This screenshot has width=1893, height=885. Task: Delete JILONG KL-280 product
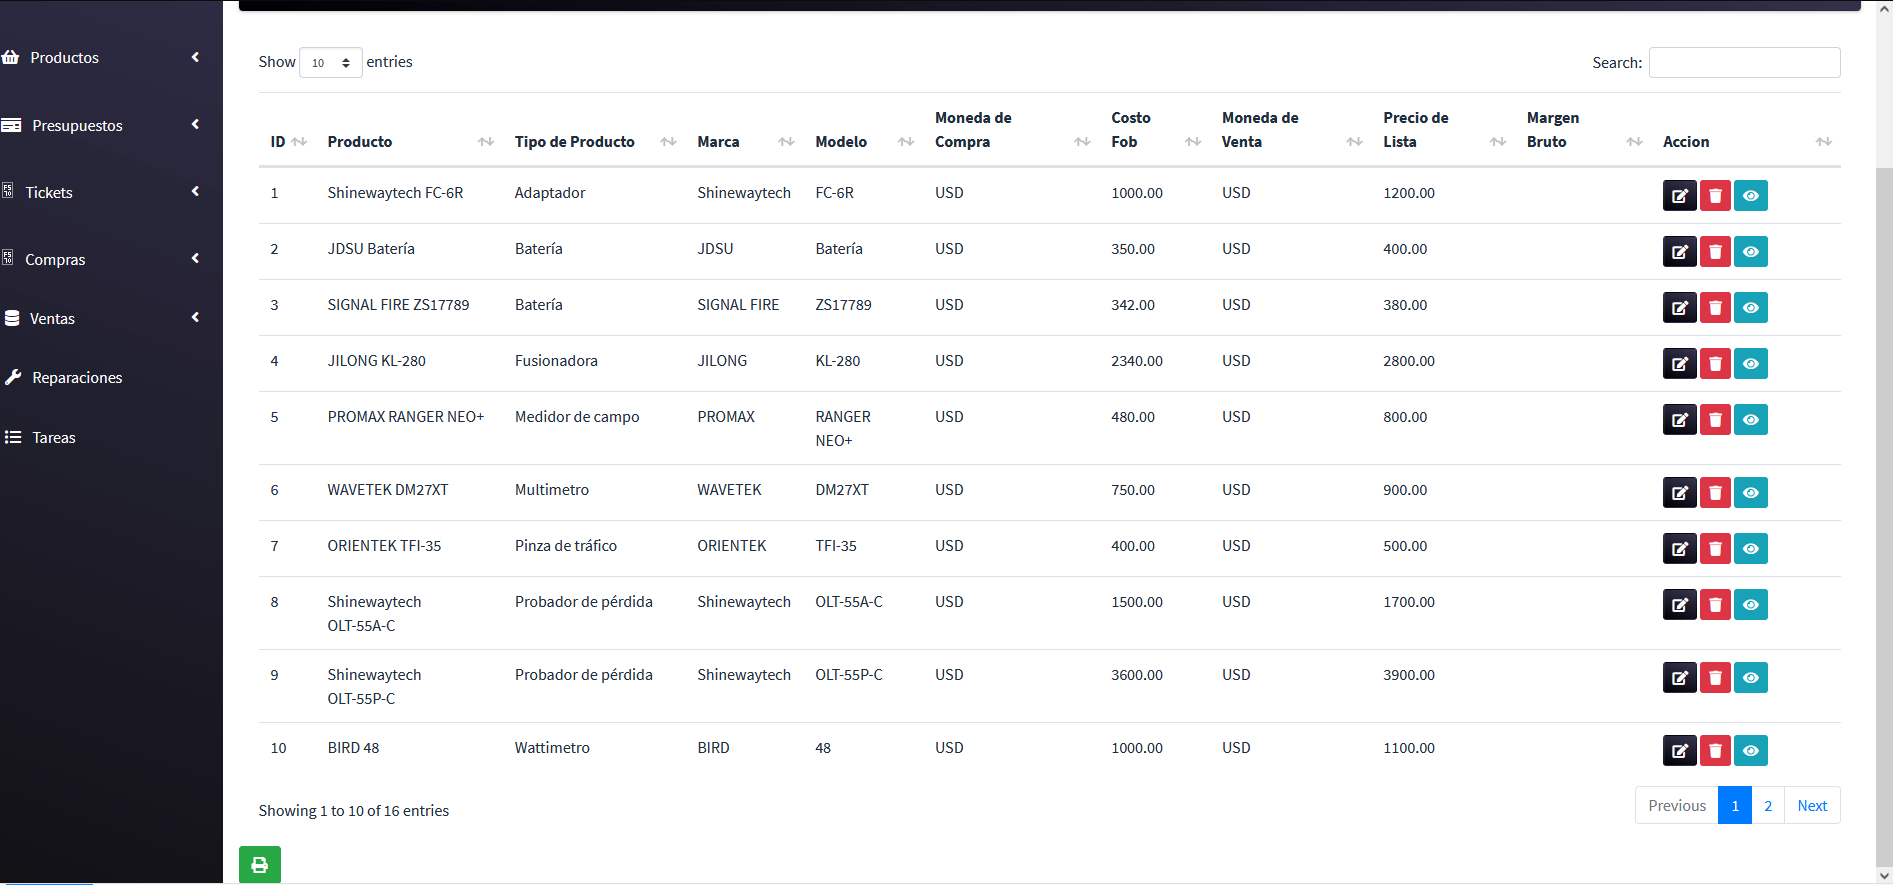(x=1715, y=364)
